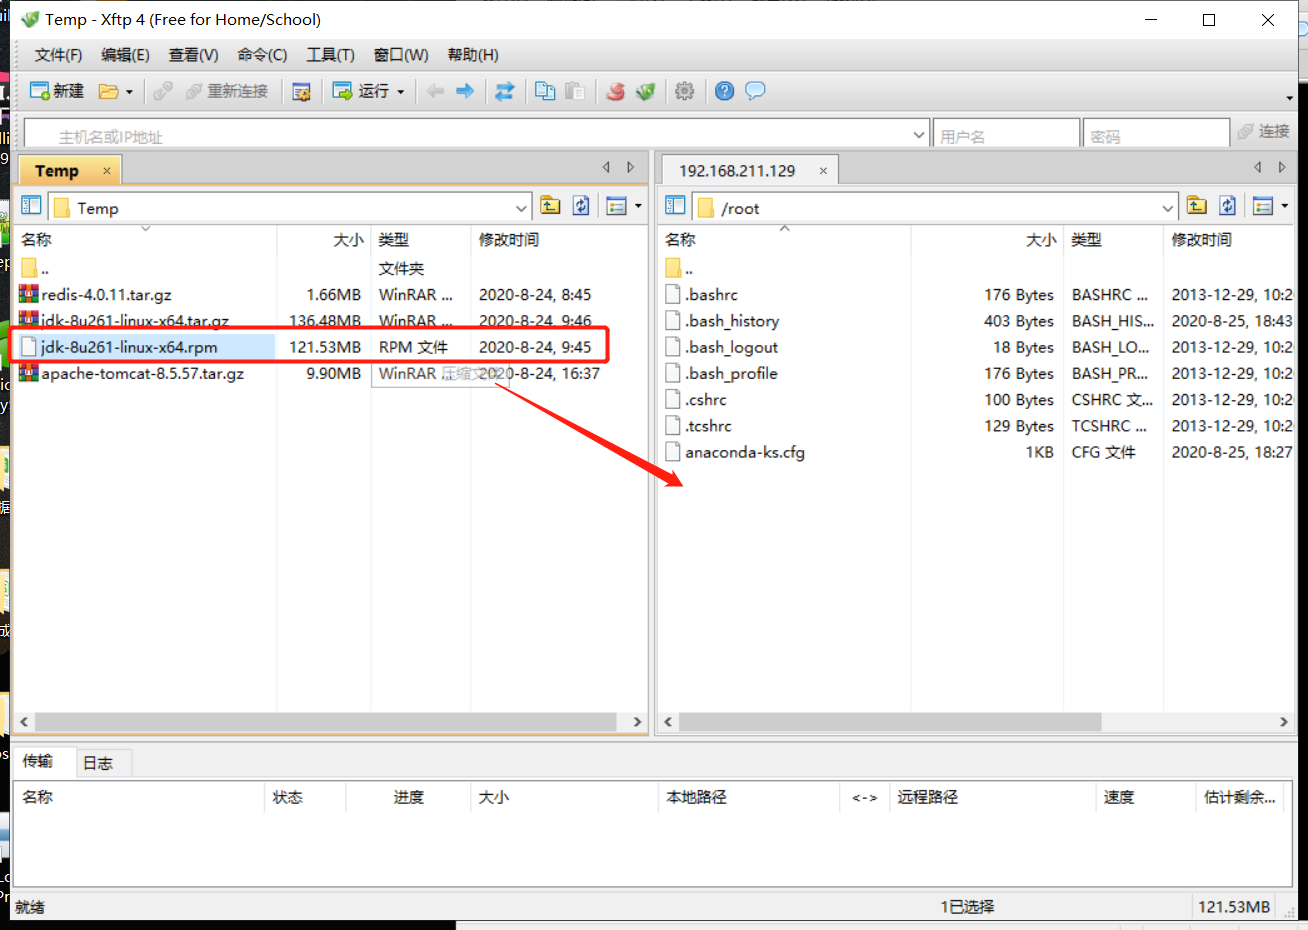Sort local files by the 大小 column header

(x=348, y=240)
